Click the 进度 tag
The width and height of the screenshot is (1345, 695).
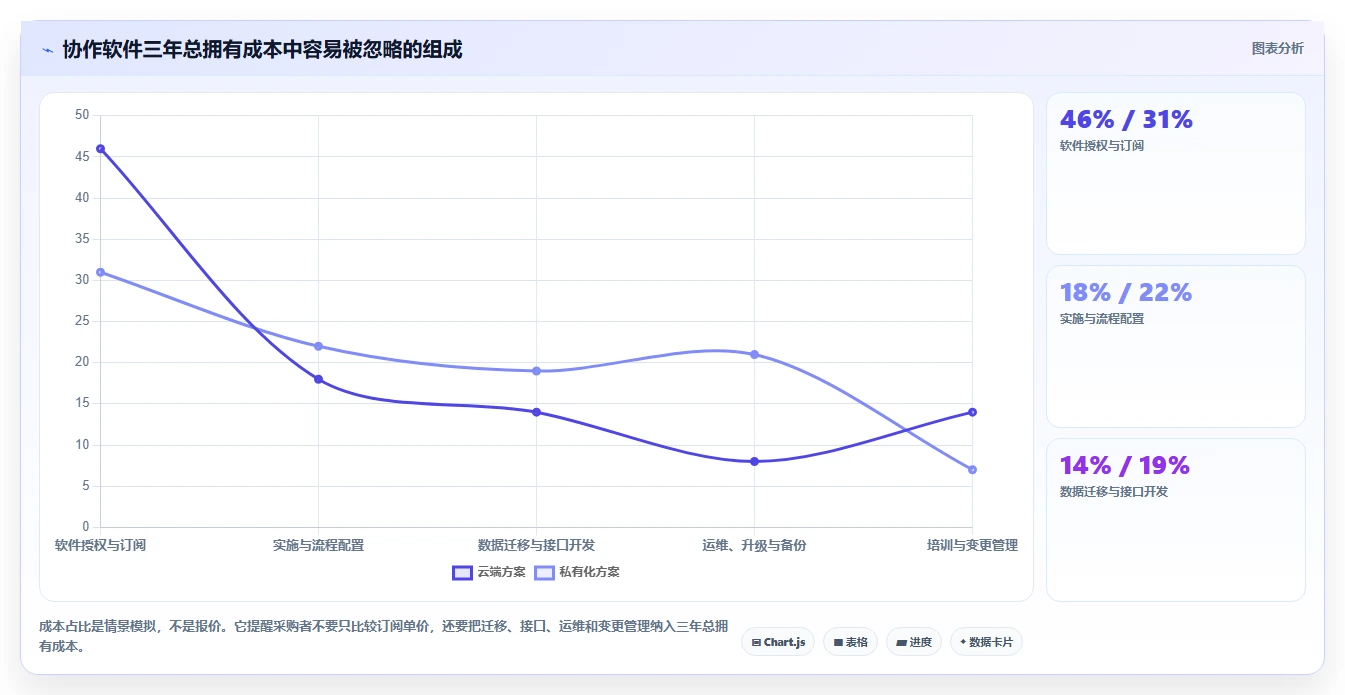tap(913, 642)
